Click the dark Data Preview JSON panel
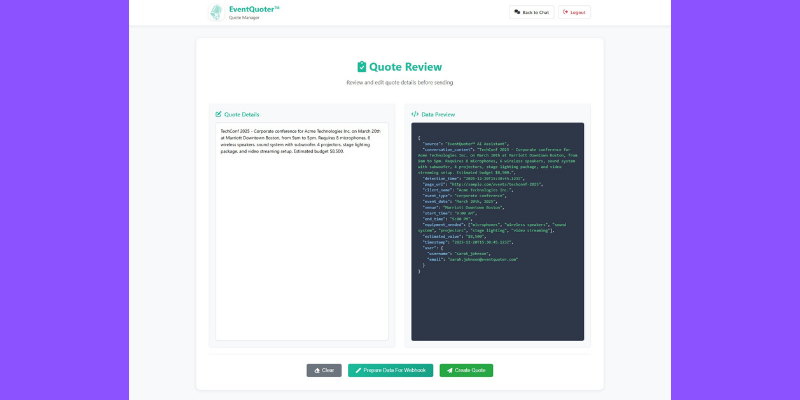The height and width of the screenshot is (400, 800). point(497,231)
